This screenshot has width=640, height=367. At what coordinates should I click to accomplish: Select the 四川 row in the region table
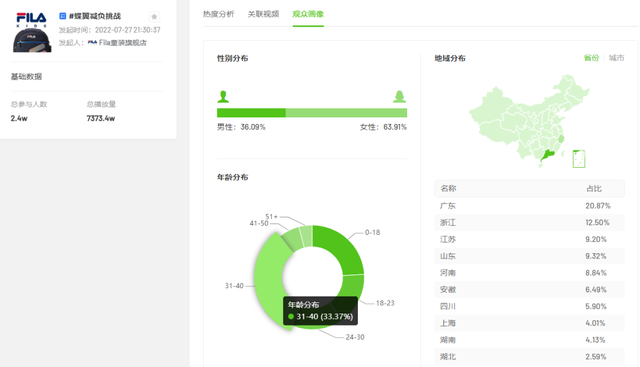click(x=529, y=306)
